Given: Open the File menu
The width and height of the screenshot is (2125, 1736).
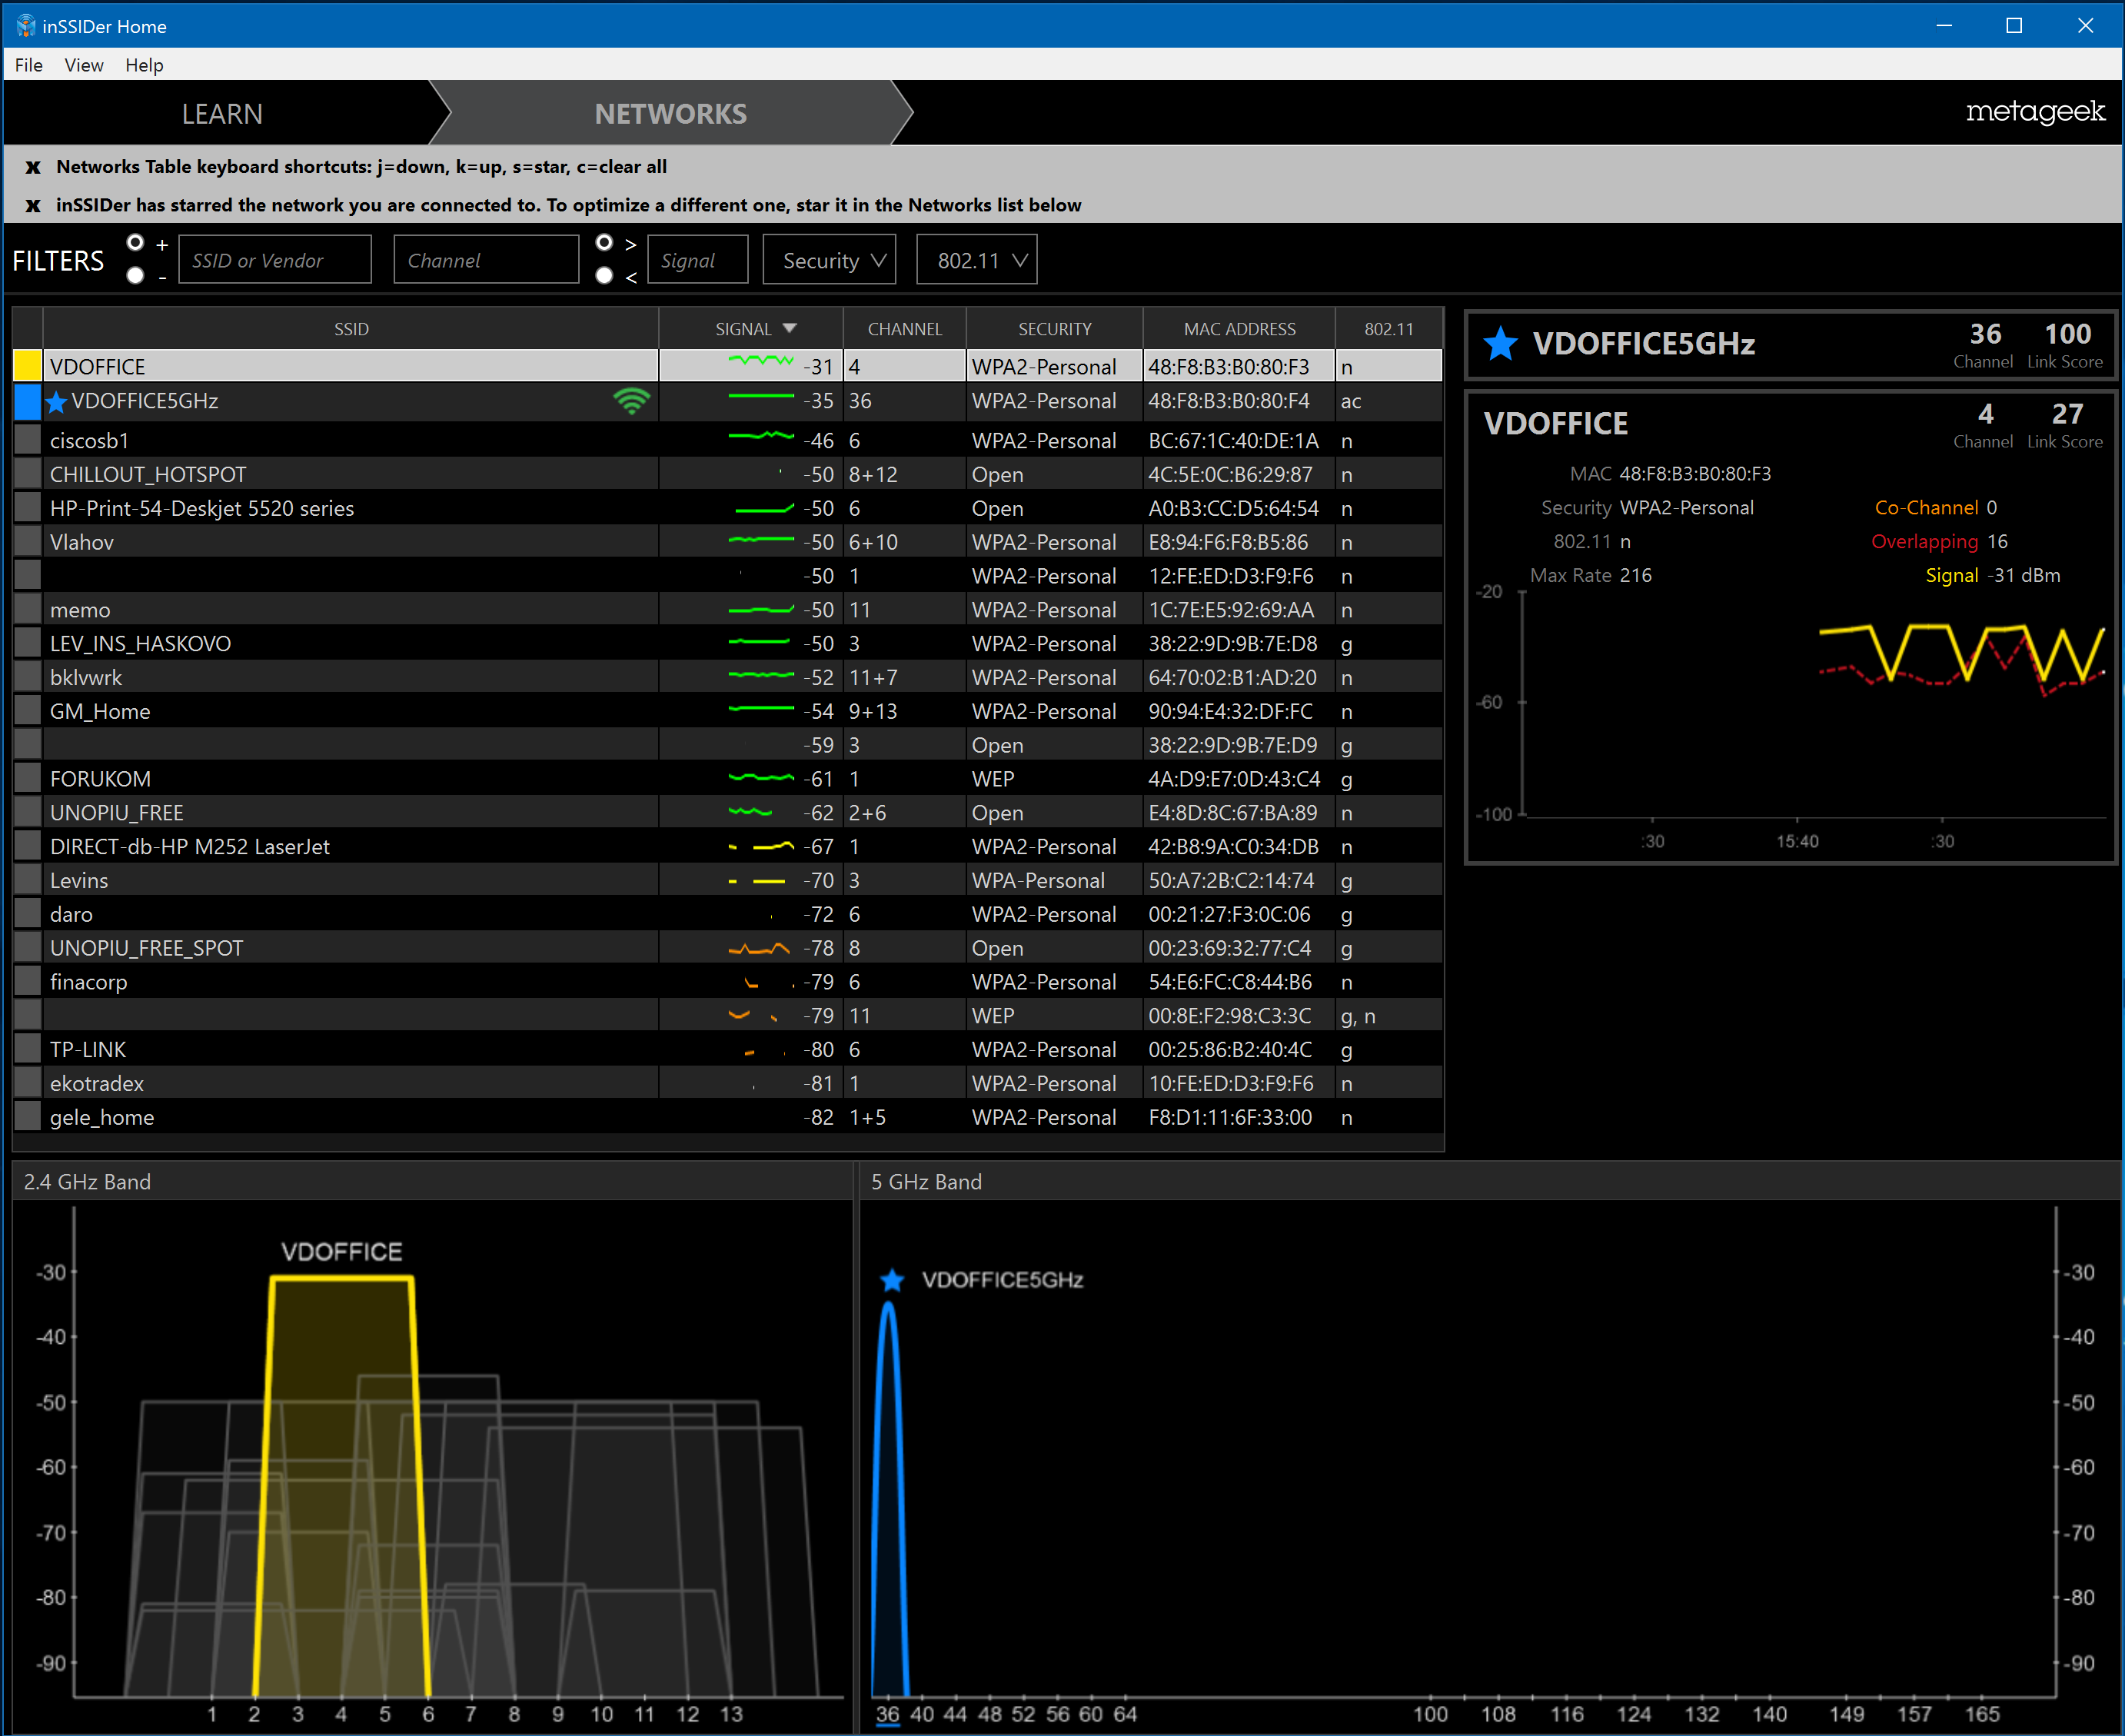Looking at the screenshot, I should tap(29, 65).
